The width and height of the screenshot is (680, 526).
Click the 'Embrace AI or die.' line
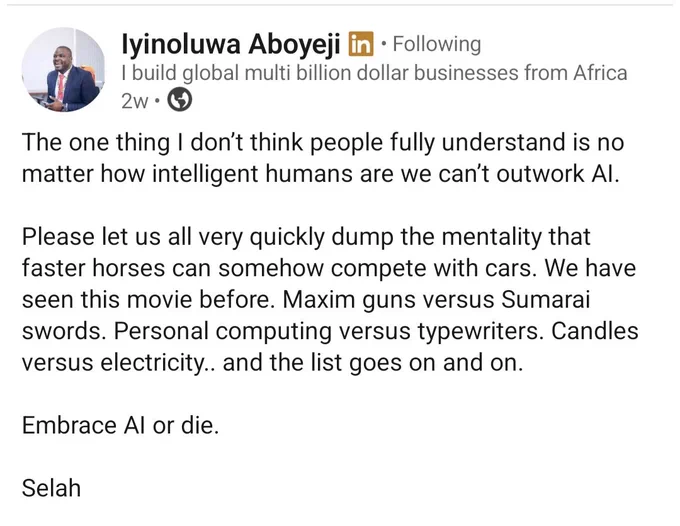point(121,425)
